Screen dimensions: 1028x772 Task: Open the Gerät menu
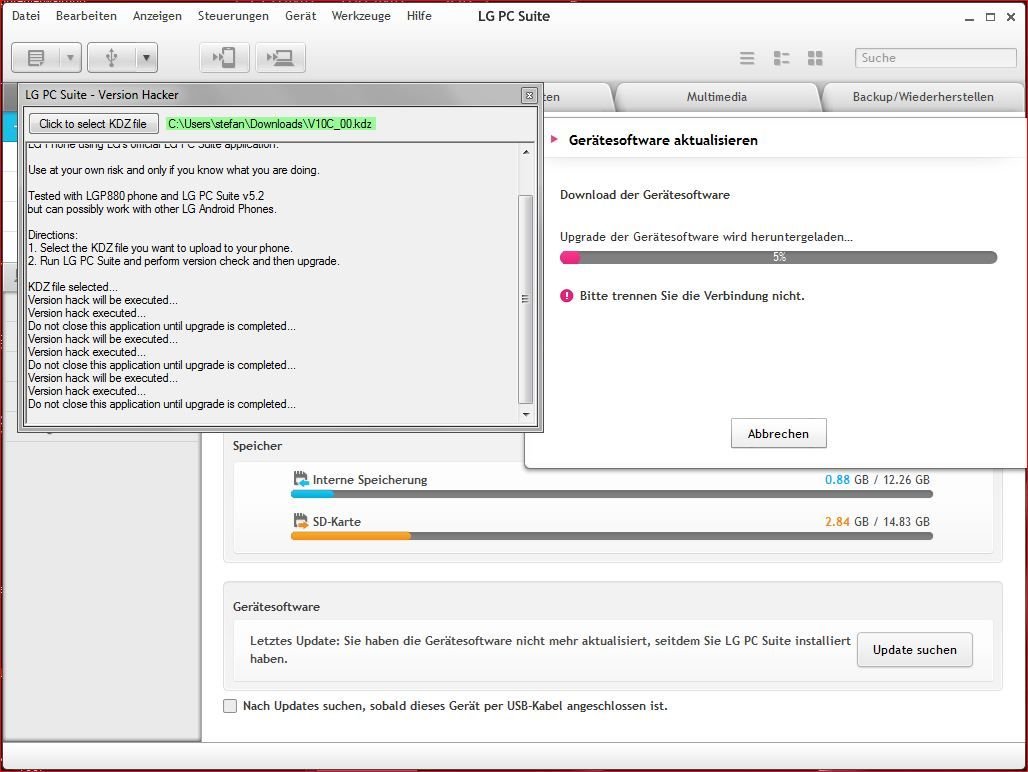point(300,16)
